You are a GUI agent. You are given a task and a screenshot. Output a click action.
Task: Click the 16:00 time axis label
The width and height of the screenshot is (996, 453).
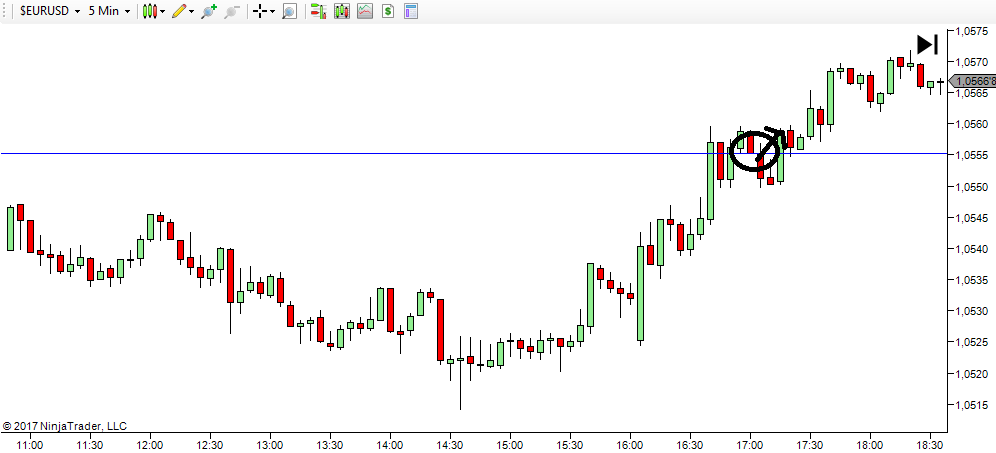click(x=629, y=444)
